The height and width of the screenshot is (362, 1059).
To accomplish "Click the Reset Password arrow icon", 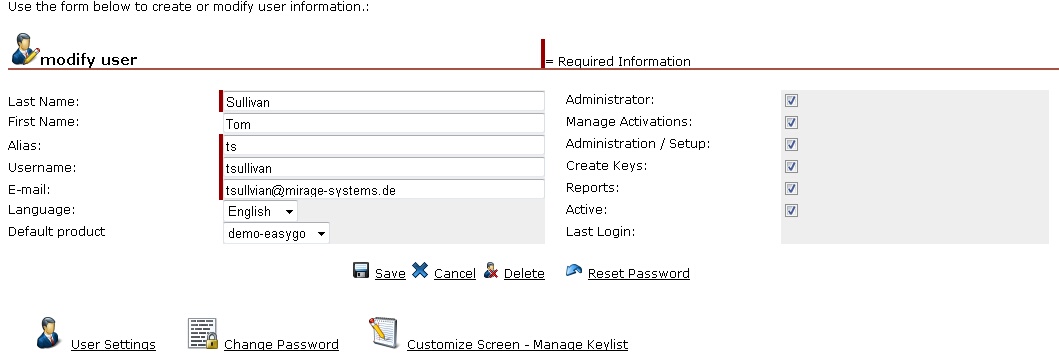I will tap(573, 270).
